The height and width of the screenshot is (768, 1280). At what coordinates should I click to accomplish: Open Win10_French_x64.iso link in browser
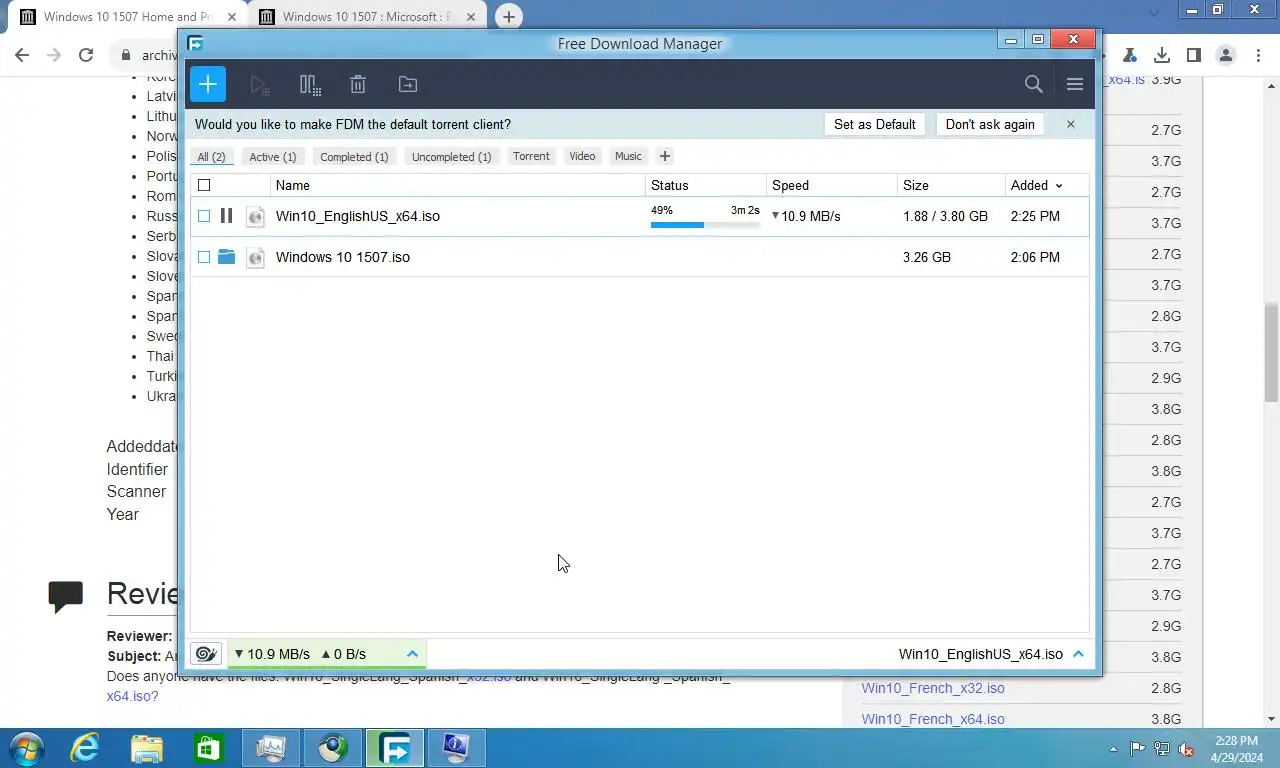point(933,719)
